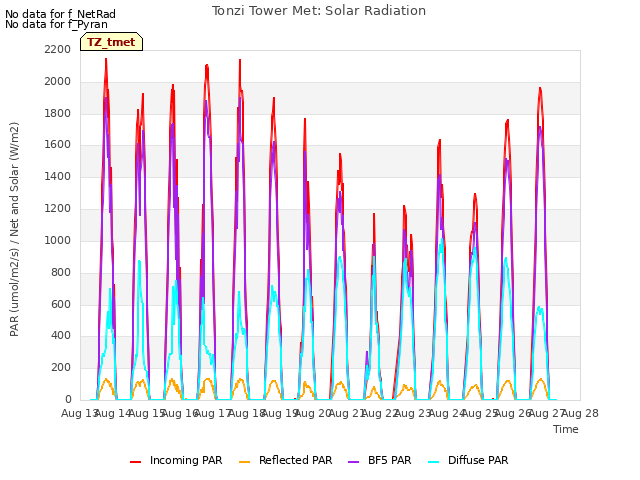Image resolution: width=640 pixels, height=480 pixels.
Task: Click the 2200 y-axis tick label
Action: [x=58, y=49]
